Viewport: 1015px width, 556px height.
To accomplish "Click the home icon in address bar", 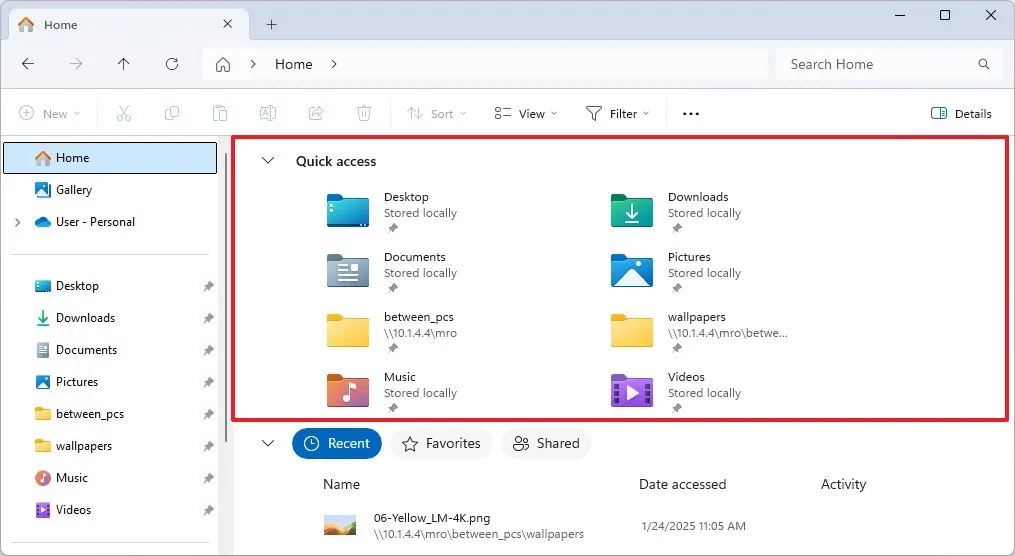I will coord(223,64).
